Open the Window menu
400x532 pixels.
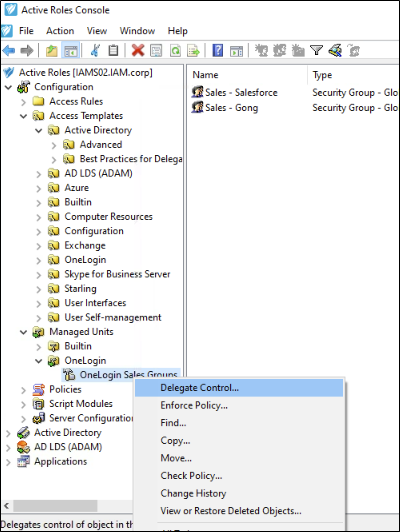tap(137, 31)
